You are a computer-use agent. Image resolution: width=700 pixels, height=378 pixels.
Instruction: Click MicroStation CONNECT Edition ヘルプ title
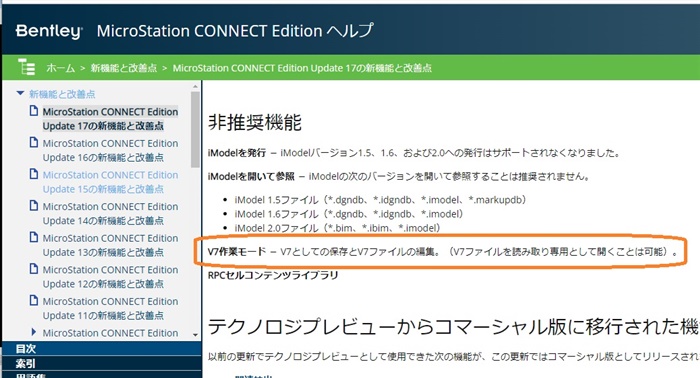pyautogui.click(x=235, y=31)
